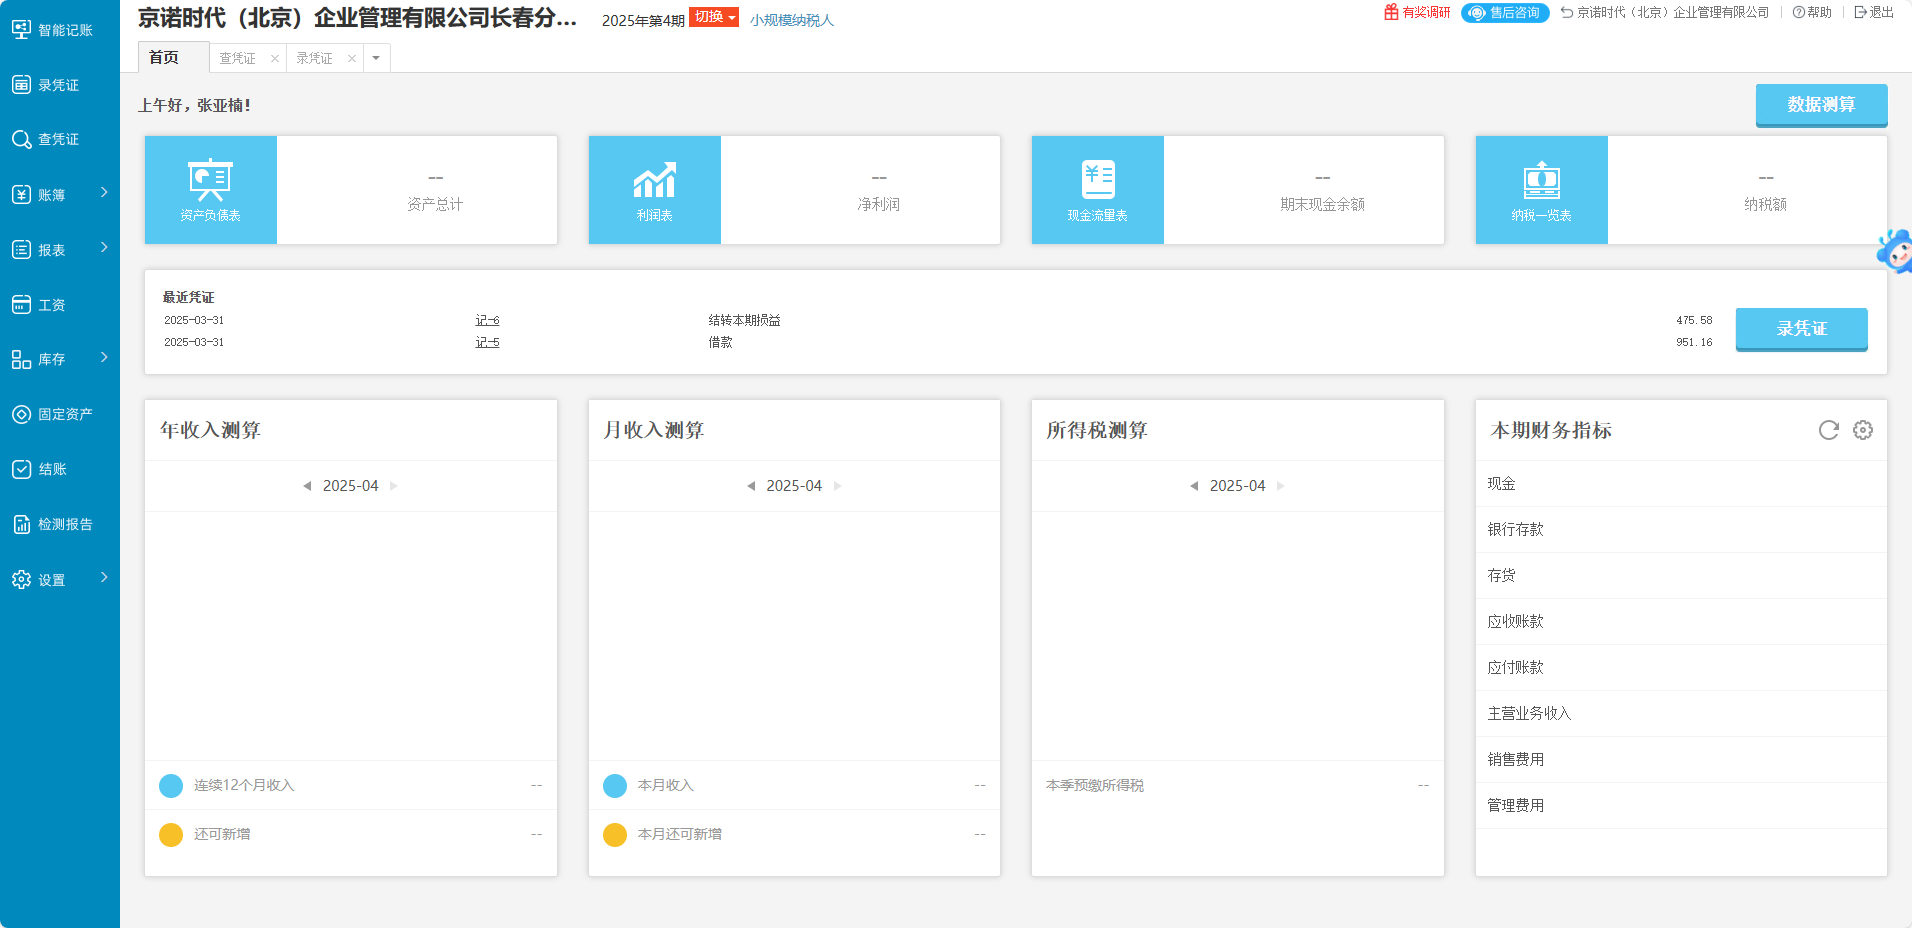The height and width of the screenshot is (928, 1912).
Task: Refresh the 本期财务指标 panel
Action: click(x=1828, y=430)
